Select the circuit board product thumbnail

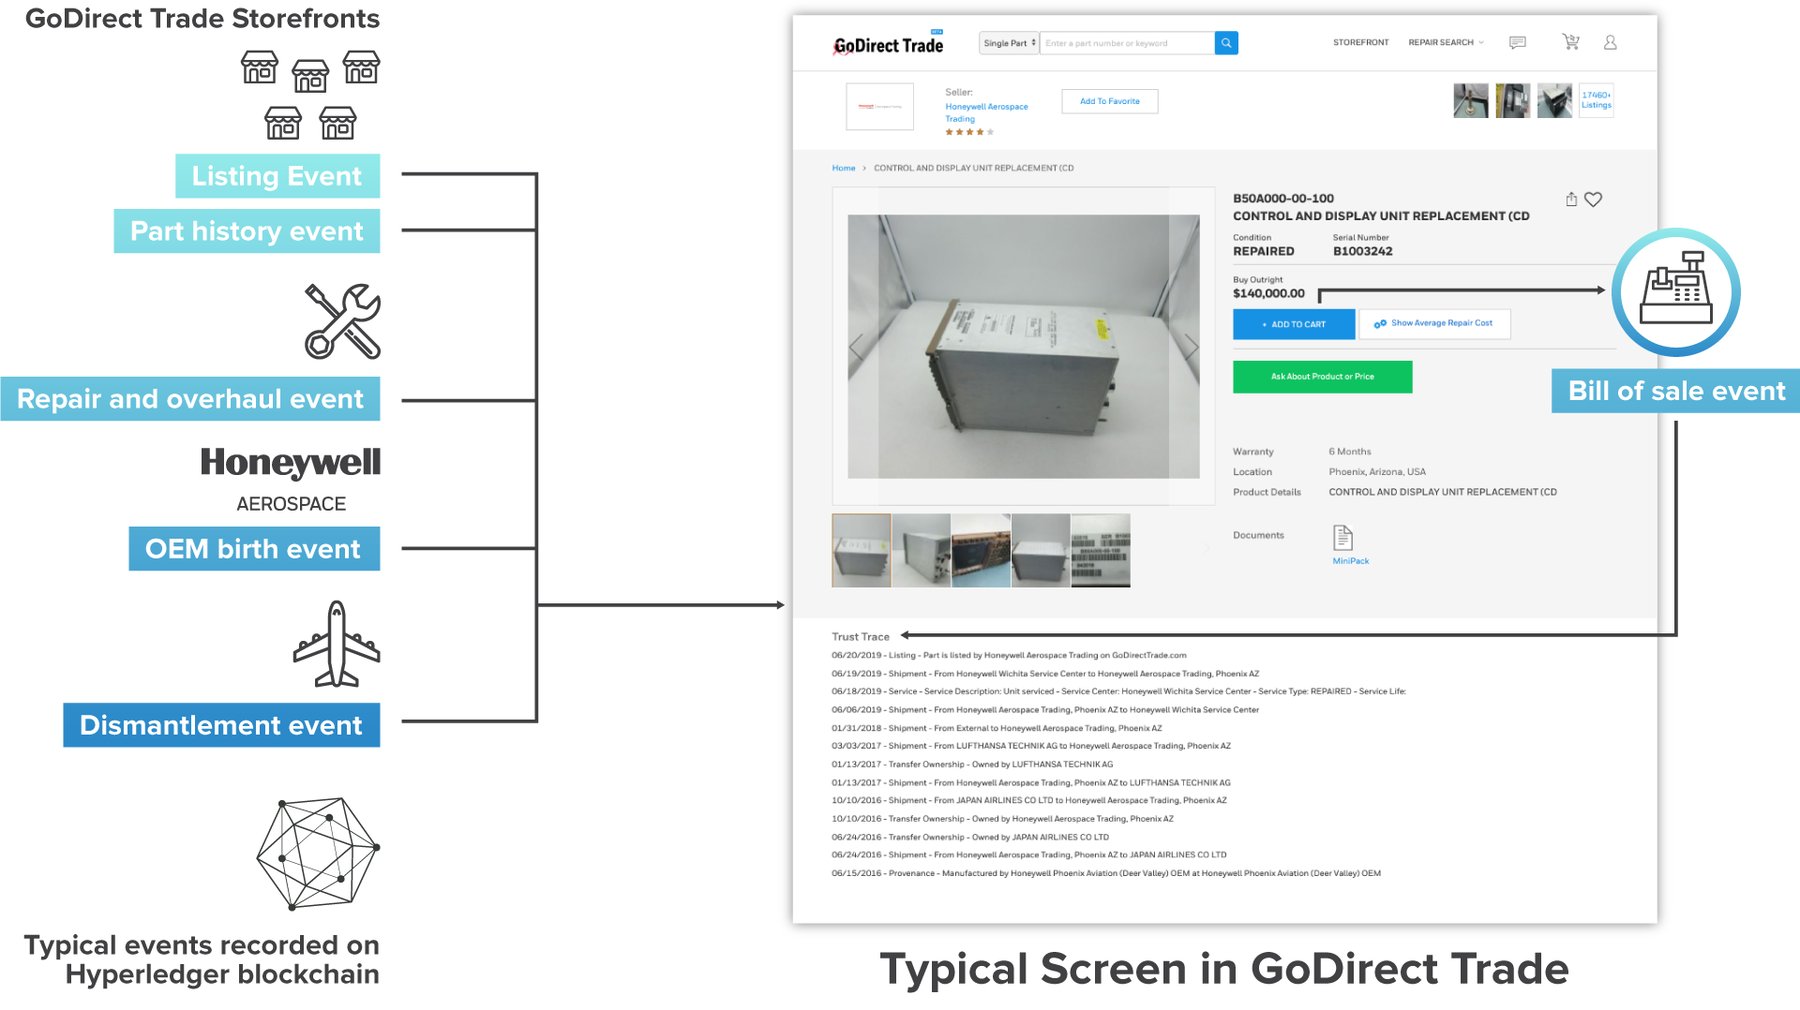tap(980, 550)
